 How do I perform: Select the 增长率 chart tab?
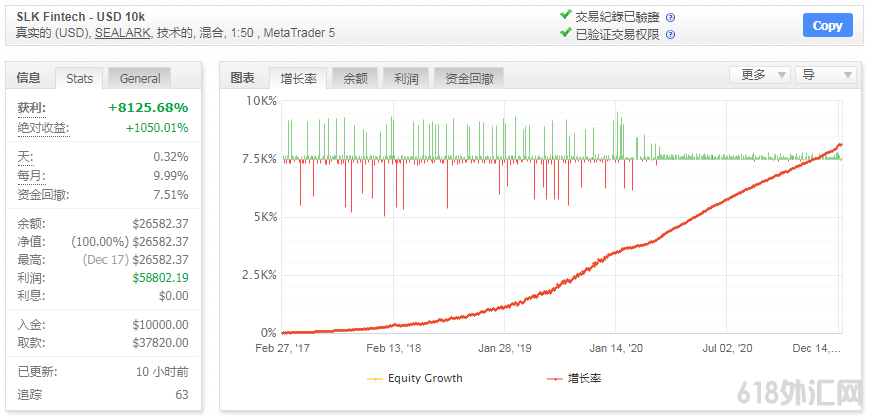pos(299,78)
